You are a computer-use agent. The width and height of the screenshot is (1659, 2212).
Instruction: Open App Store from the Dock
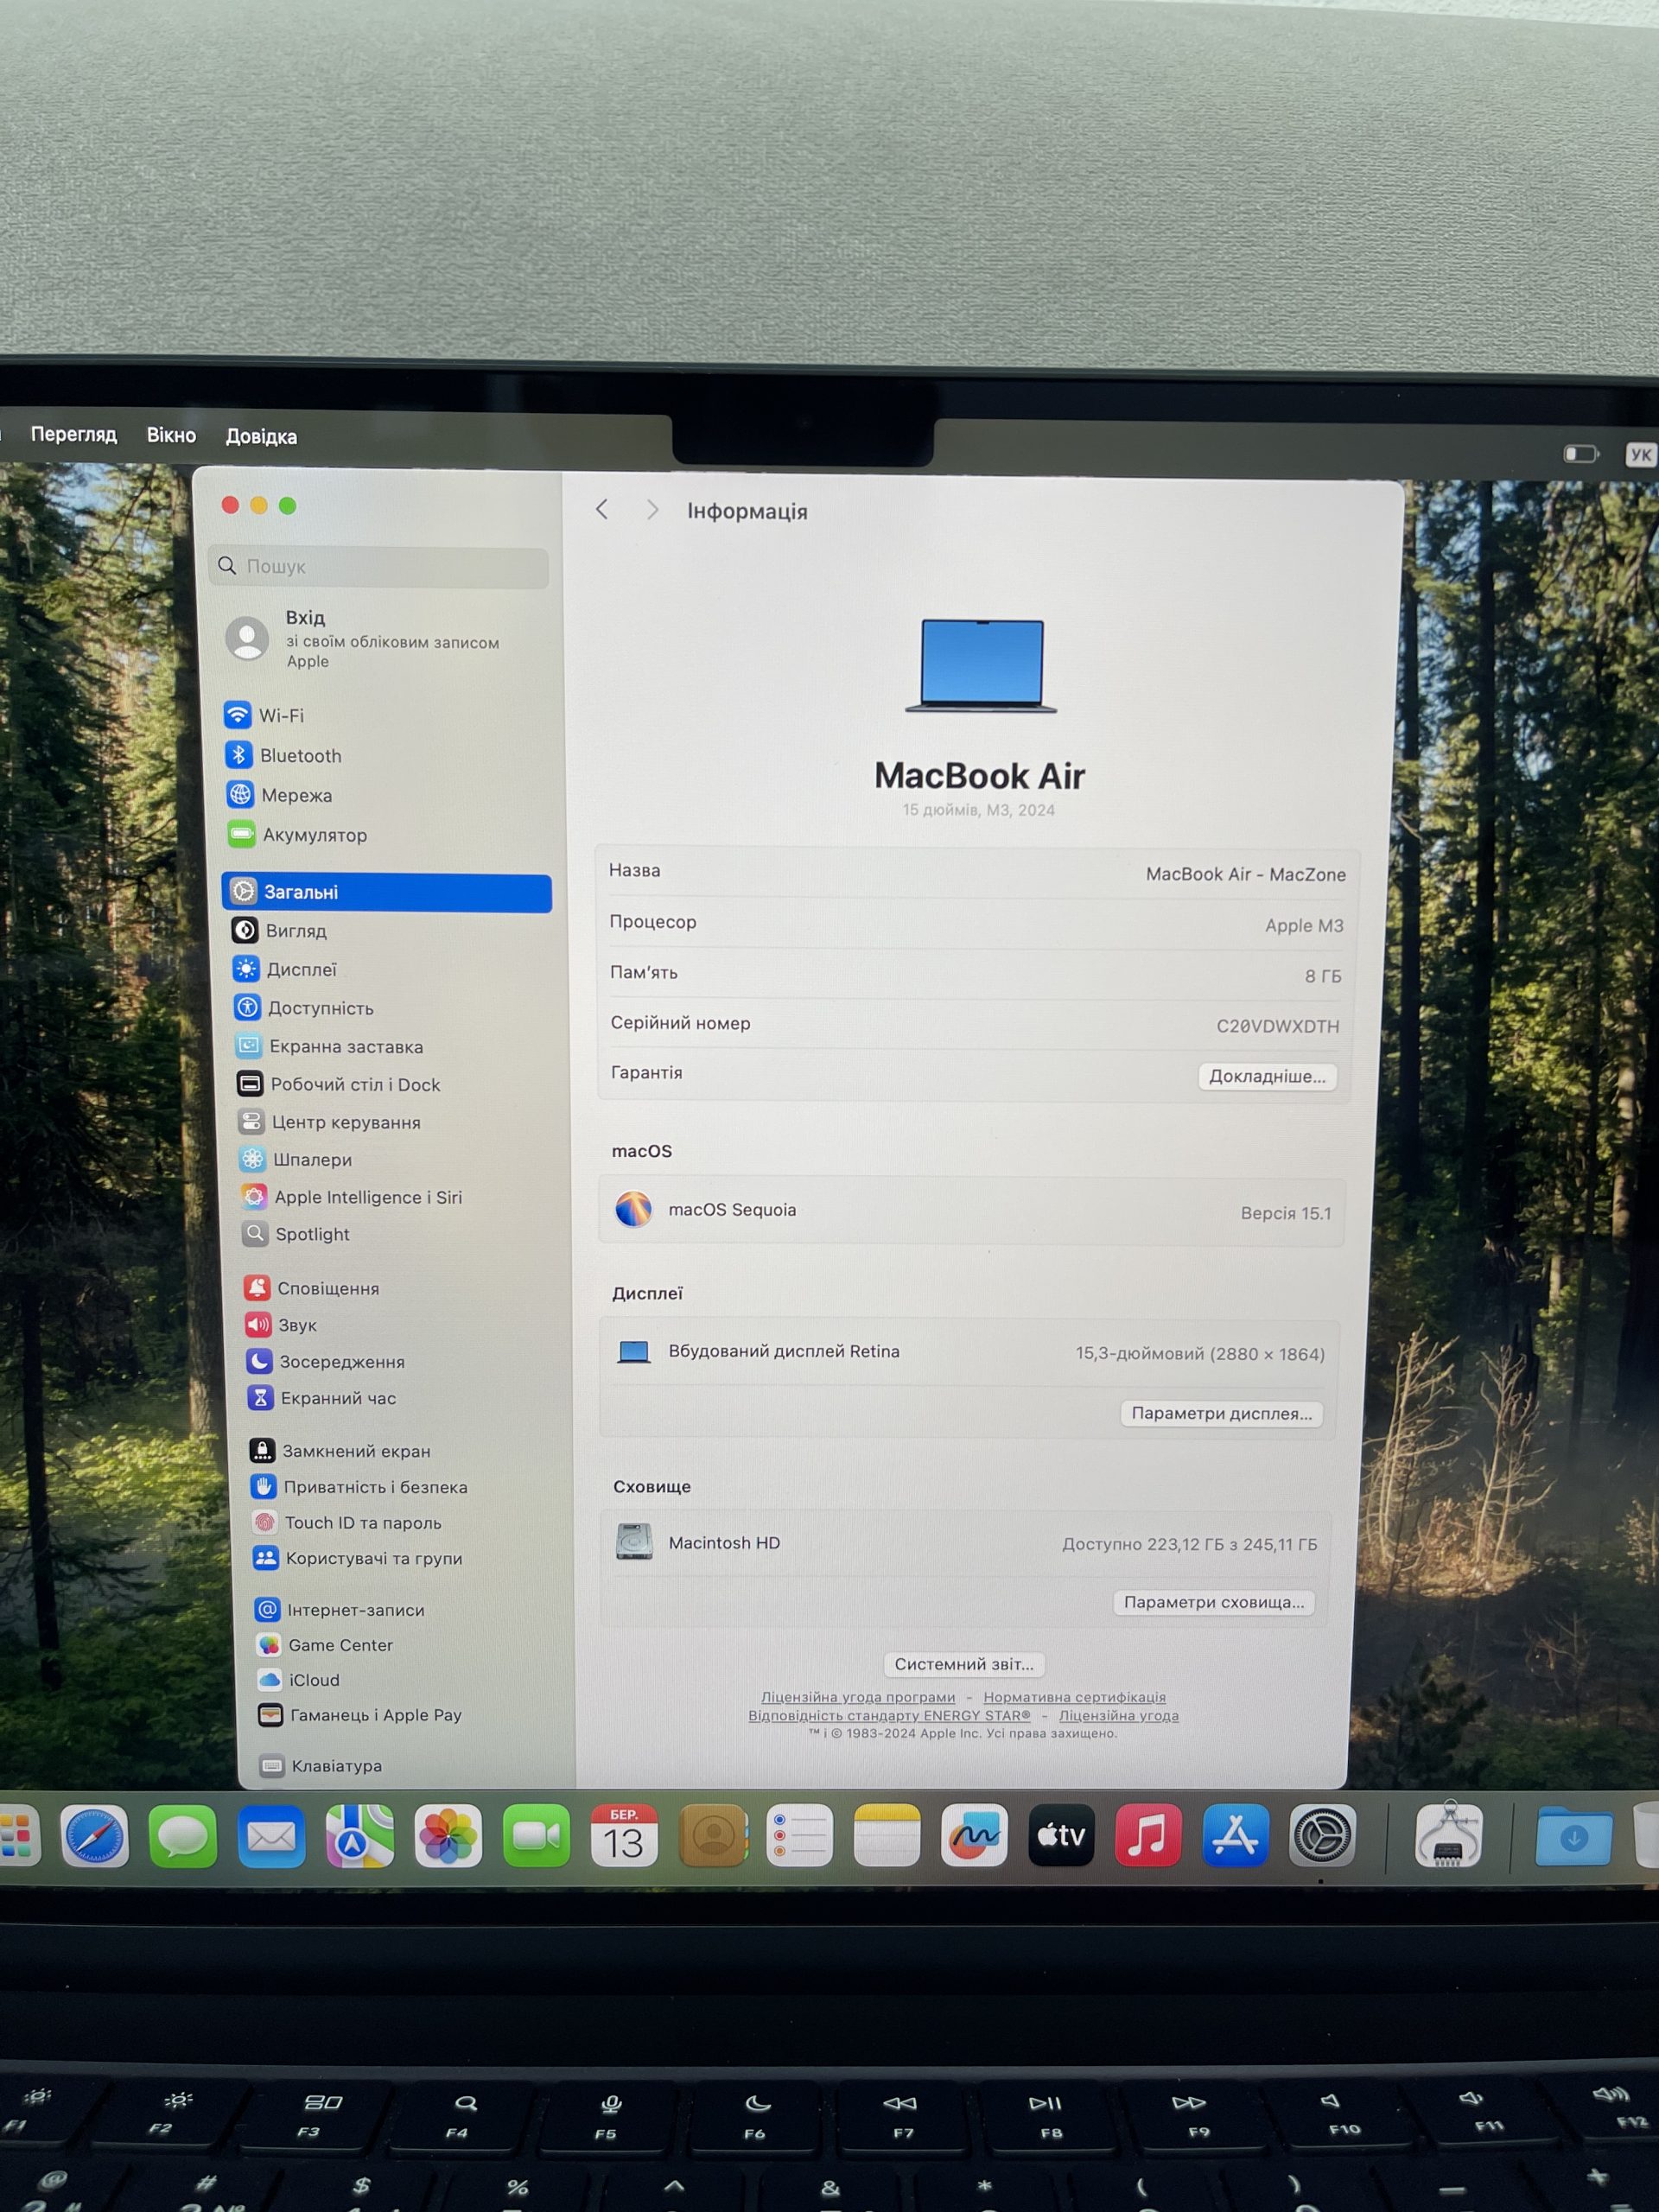[1235, 1835]
